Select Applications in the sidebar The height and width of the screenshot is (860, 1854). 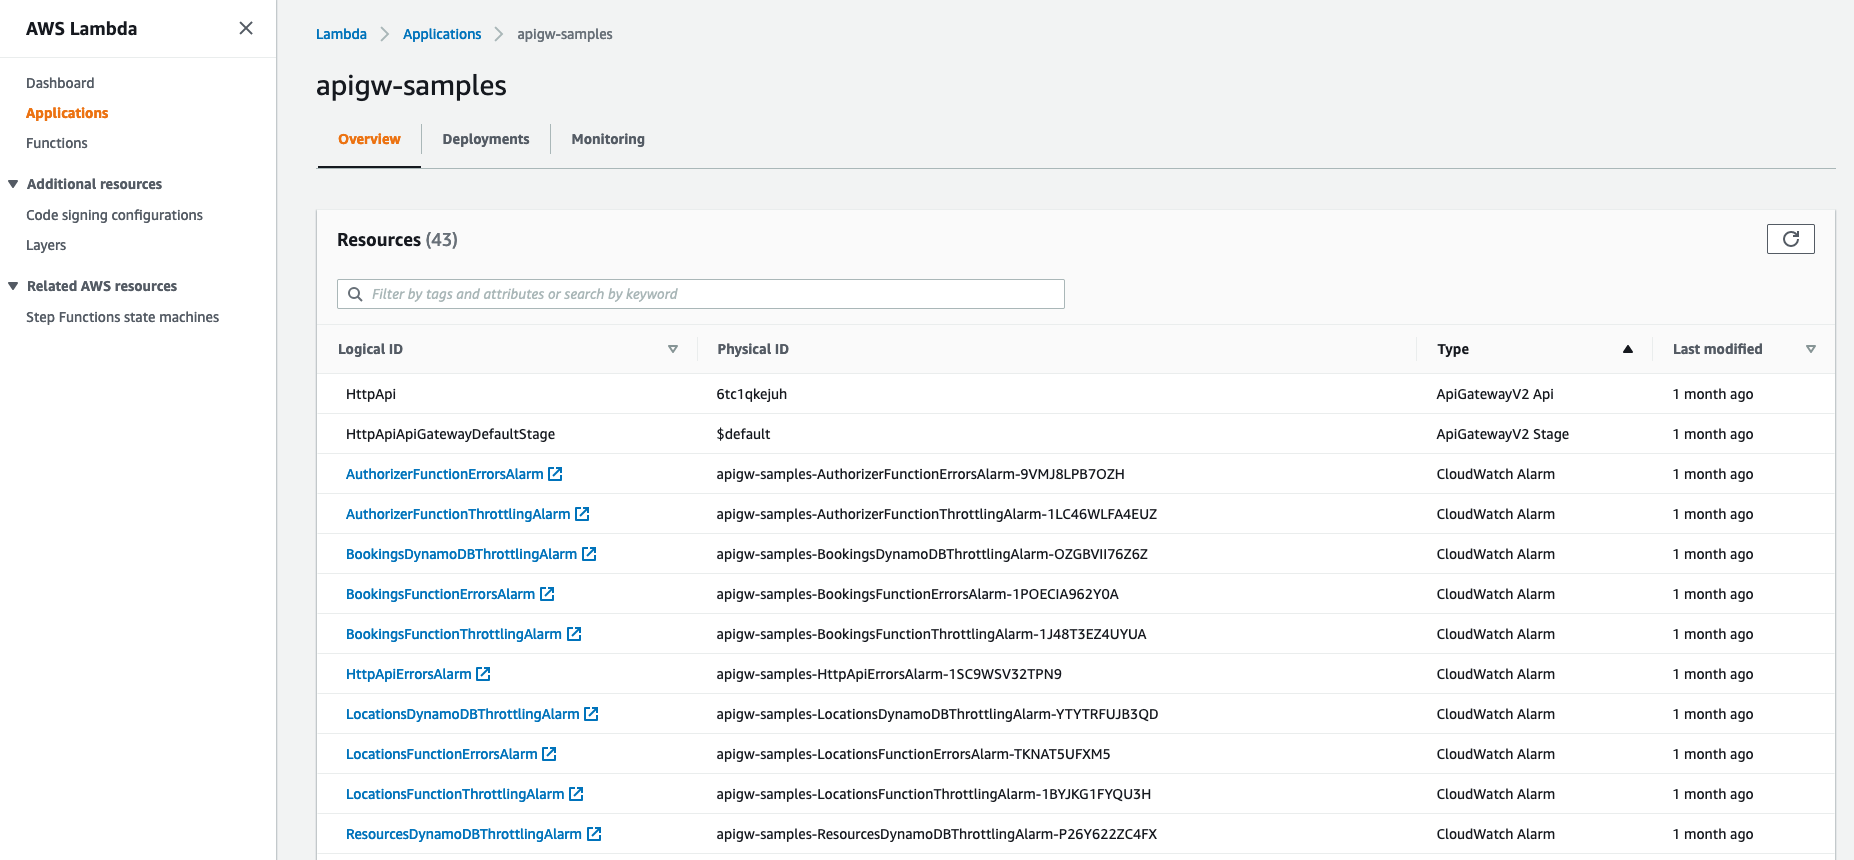(67, 113)
